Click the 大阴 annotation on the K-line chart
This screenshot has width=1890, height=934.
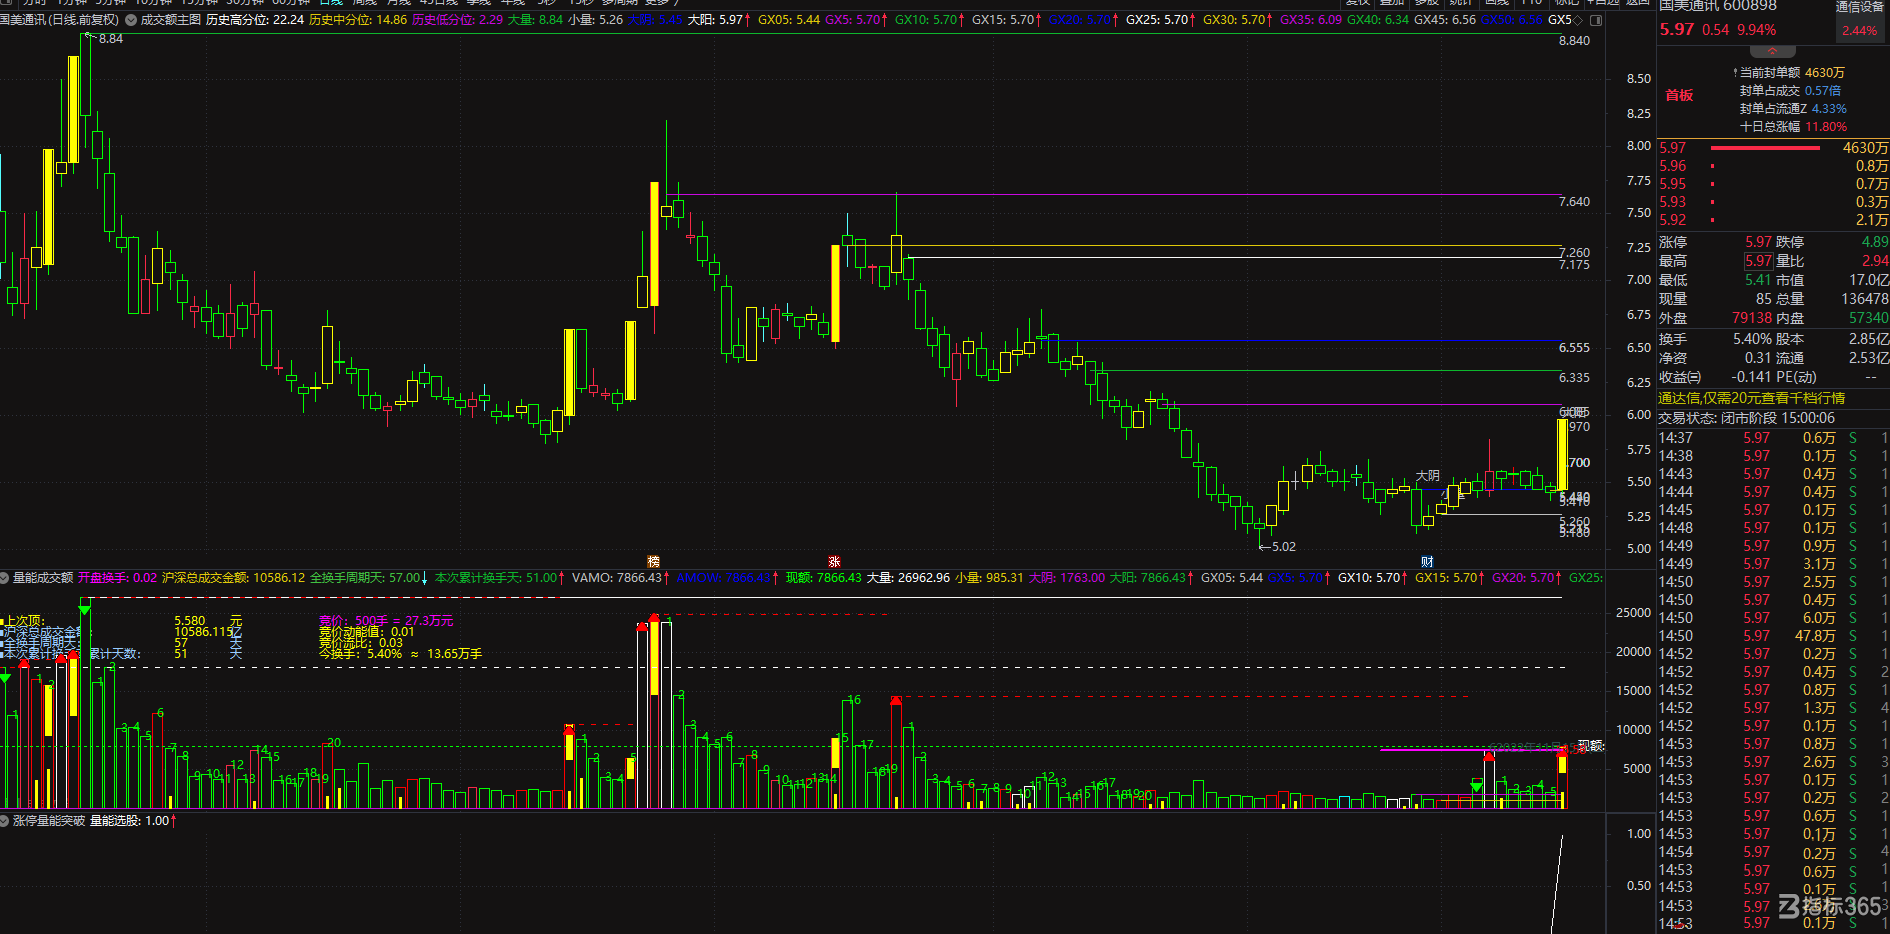pyautogui.click(x=1427, y=476)
